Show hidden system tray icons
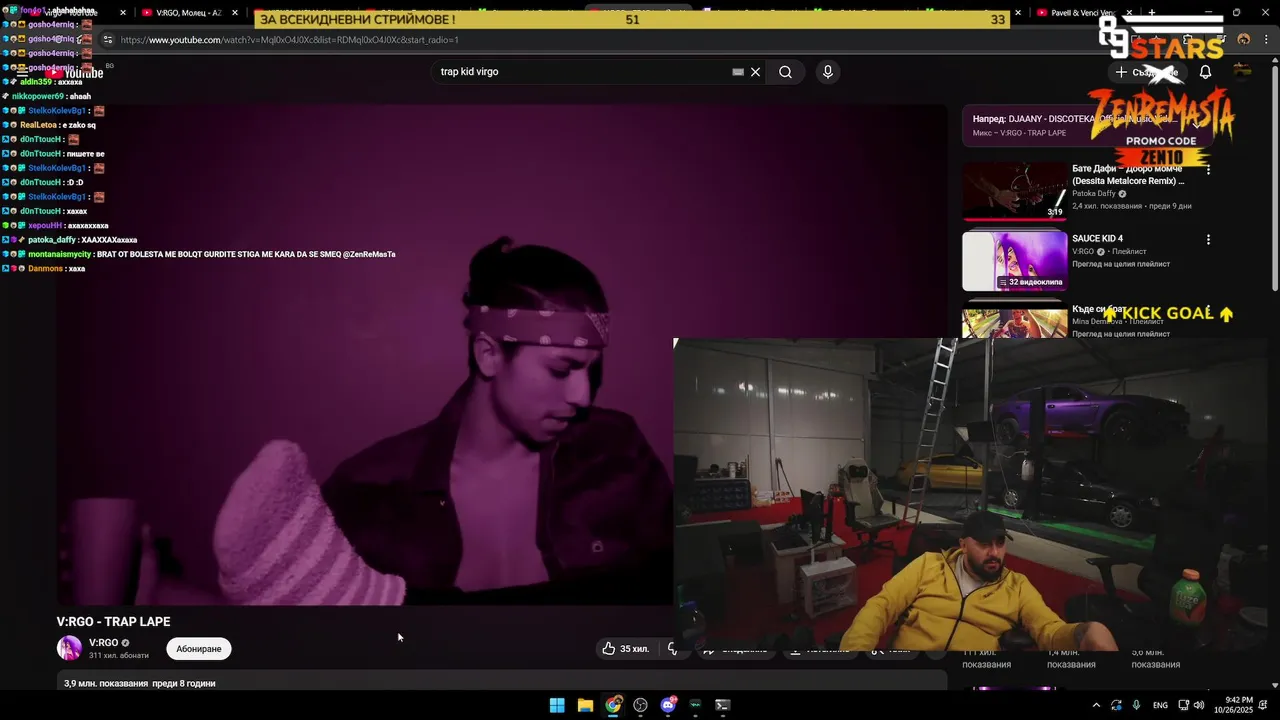1280x720 pixels. click(1096, 705)
